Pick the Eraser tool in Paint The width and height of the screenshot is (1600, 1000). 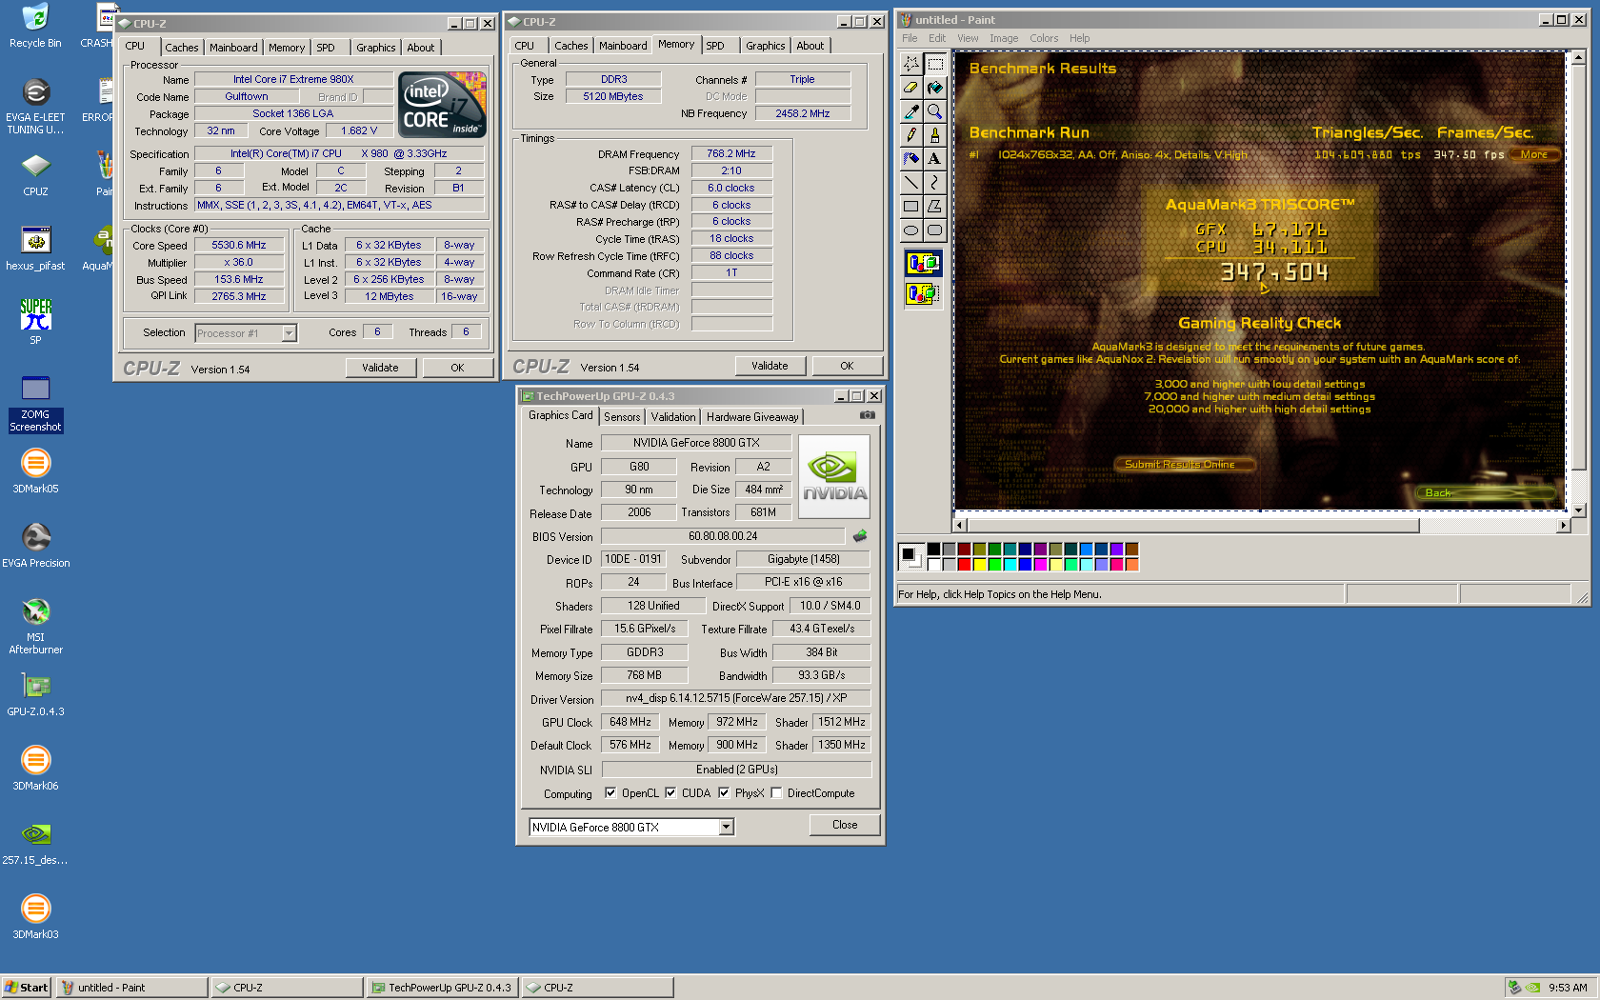(911, 88)
